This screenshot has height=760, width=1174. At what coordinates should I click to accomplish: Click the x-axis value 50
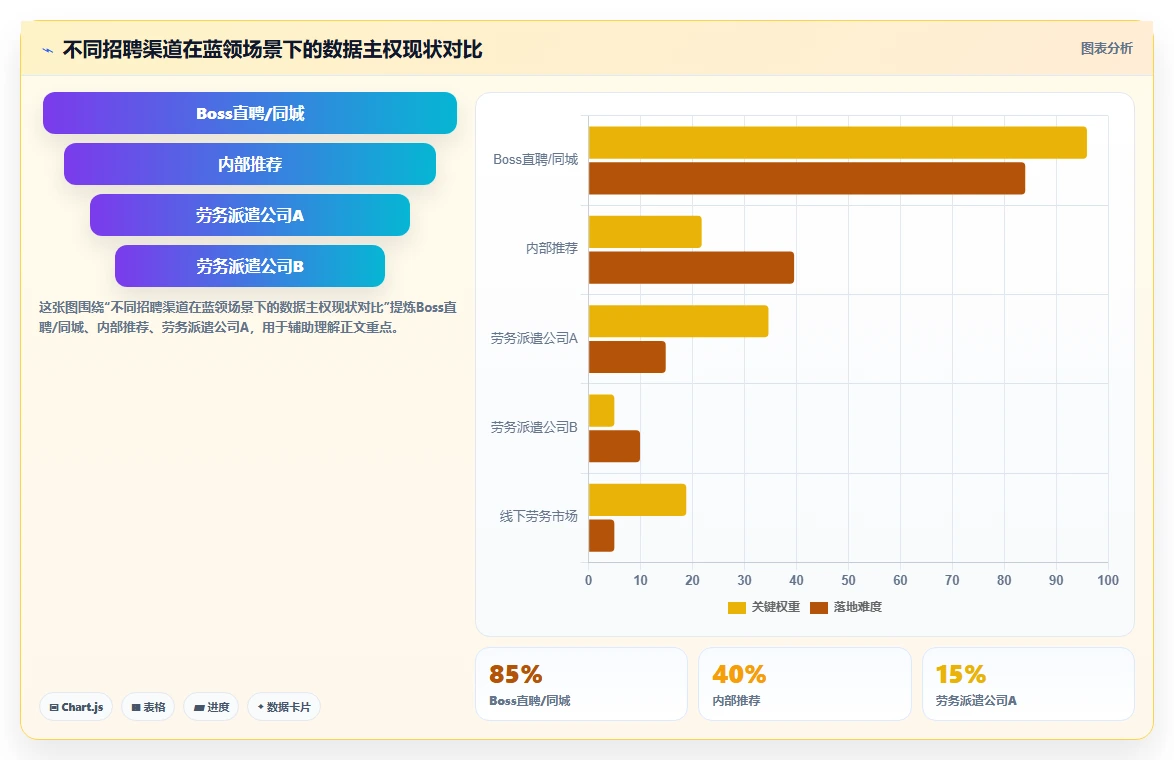[848, 580]
